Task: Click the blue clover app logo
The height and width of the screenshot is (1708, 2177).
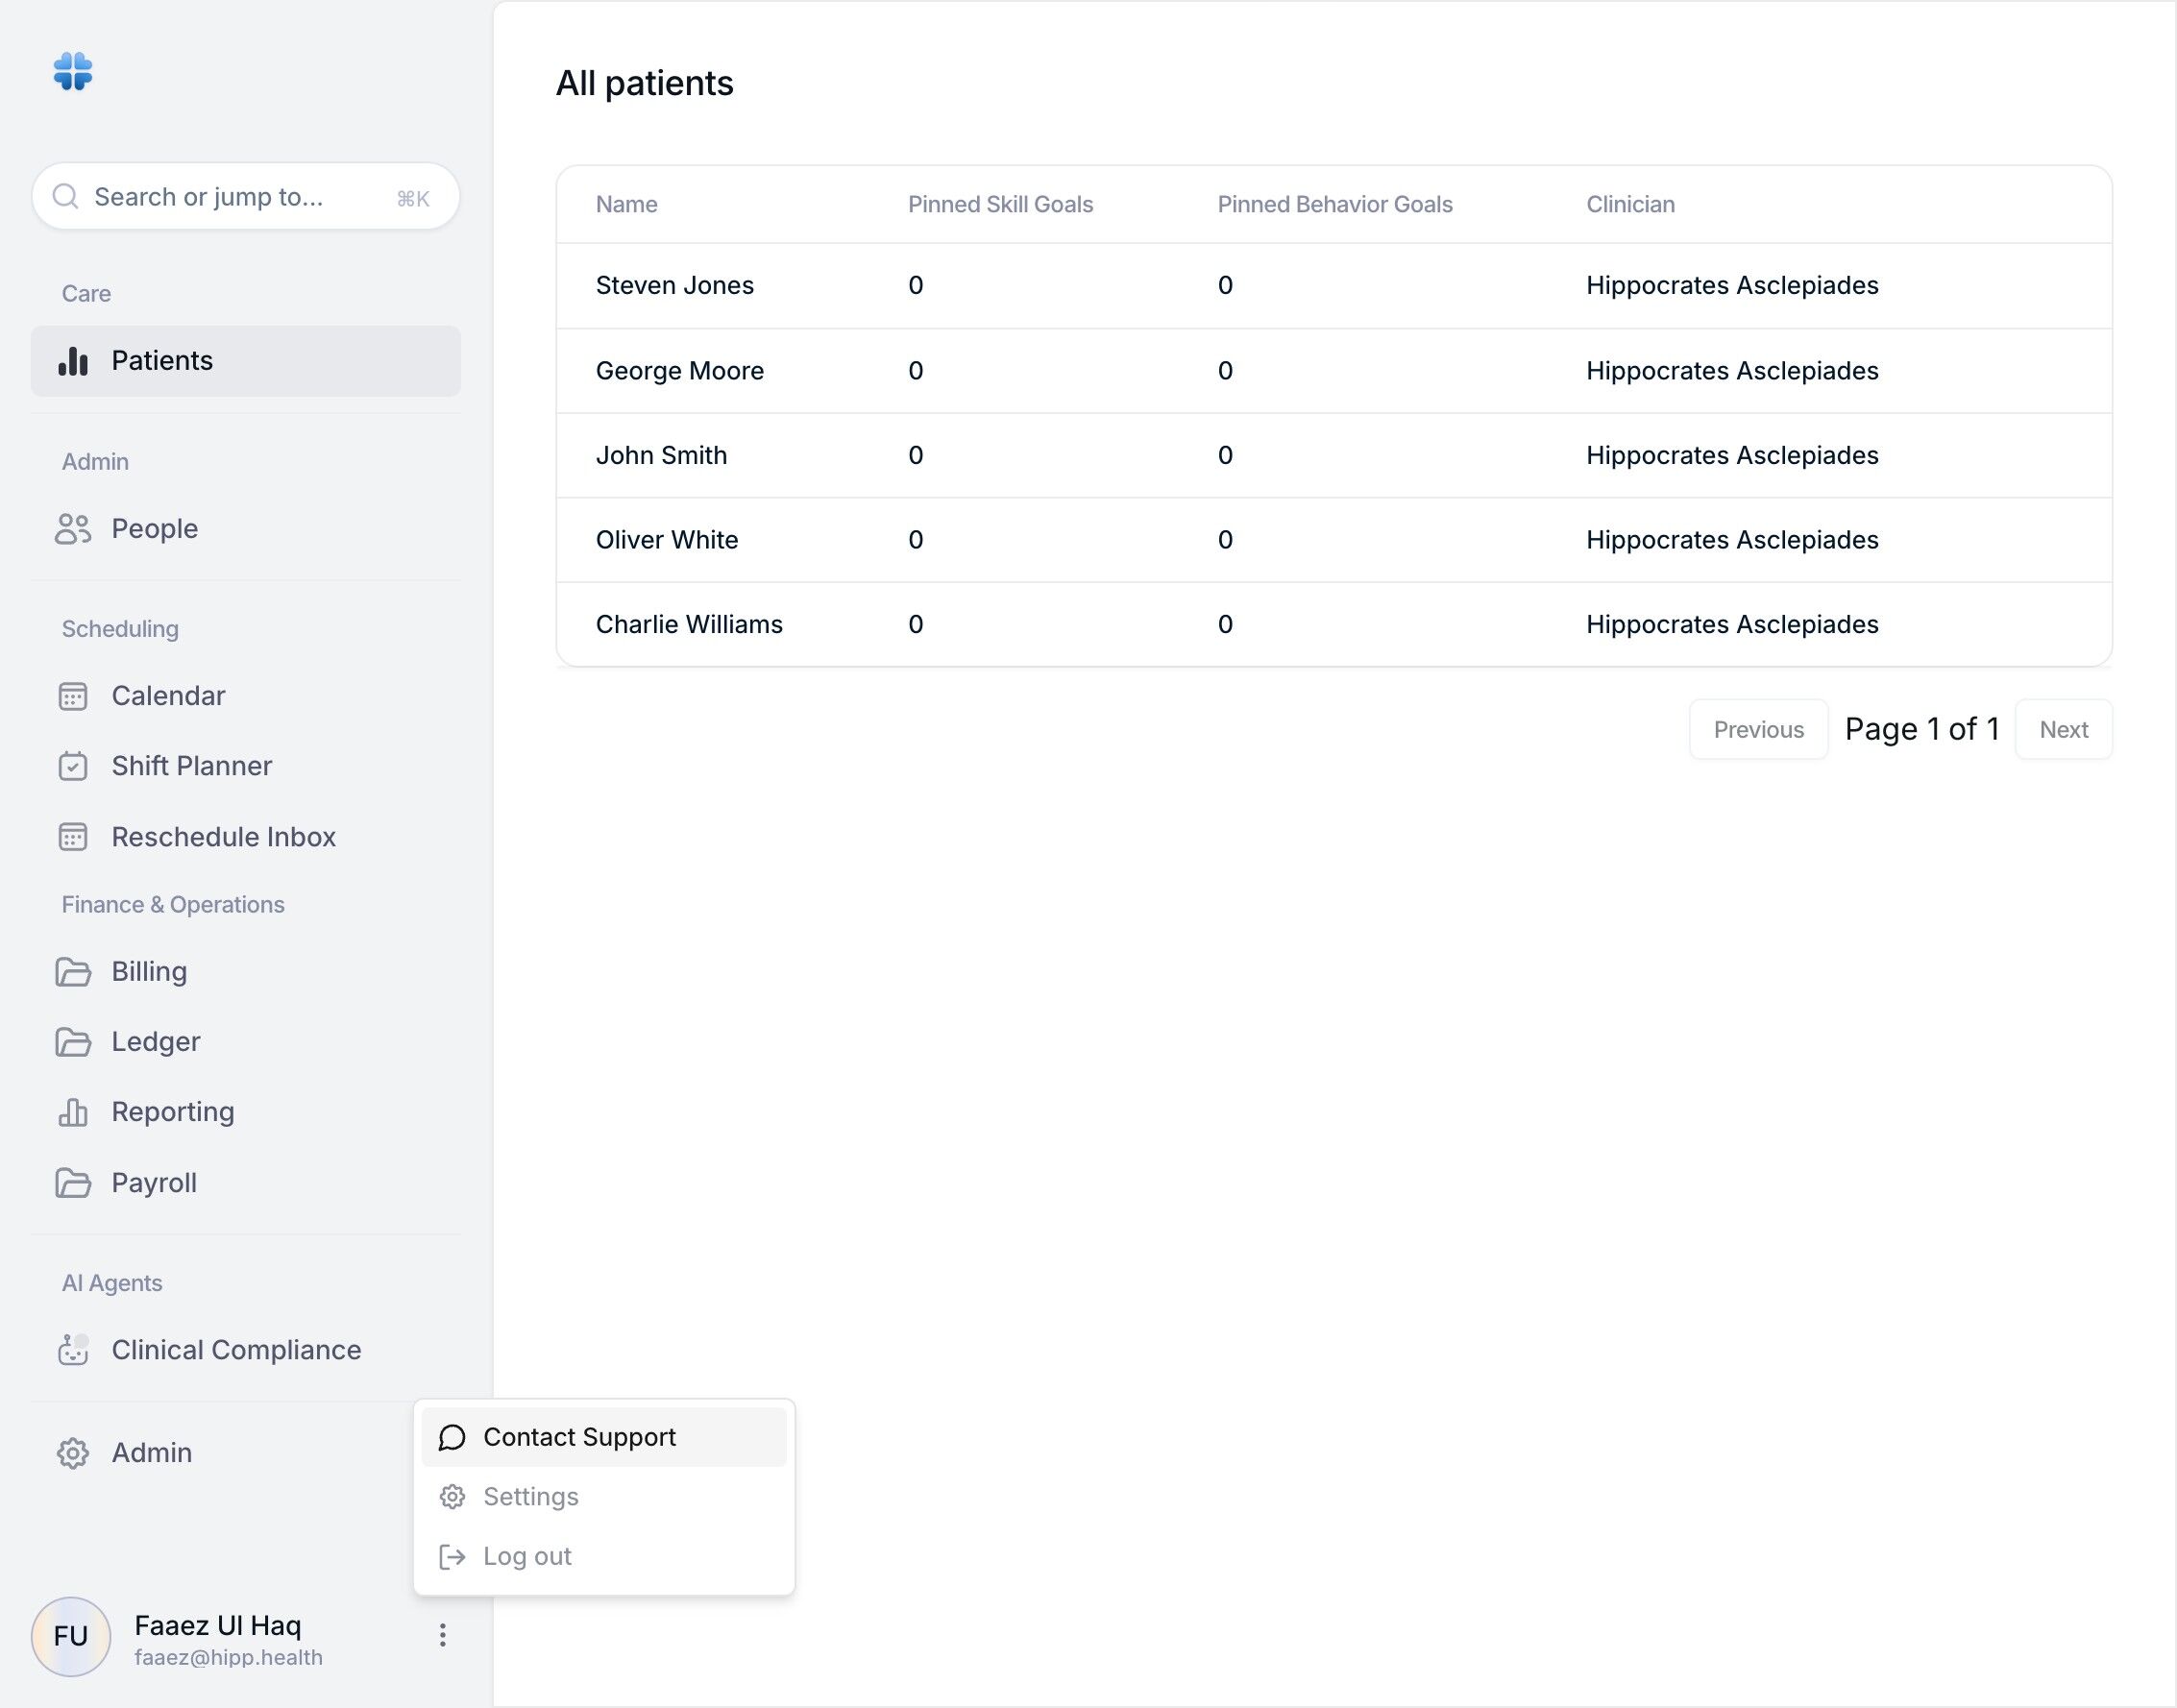Action: coord(73,72)
